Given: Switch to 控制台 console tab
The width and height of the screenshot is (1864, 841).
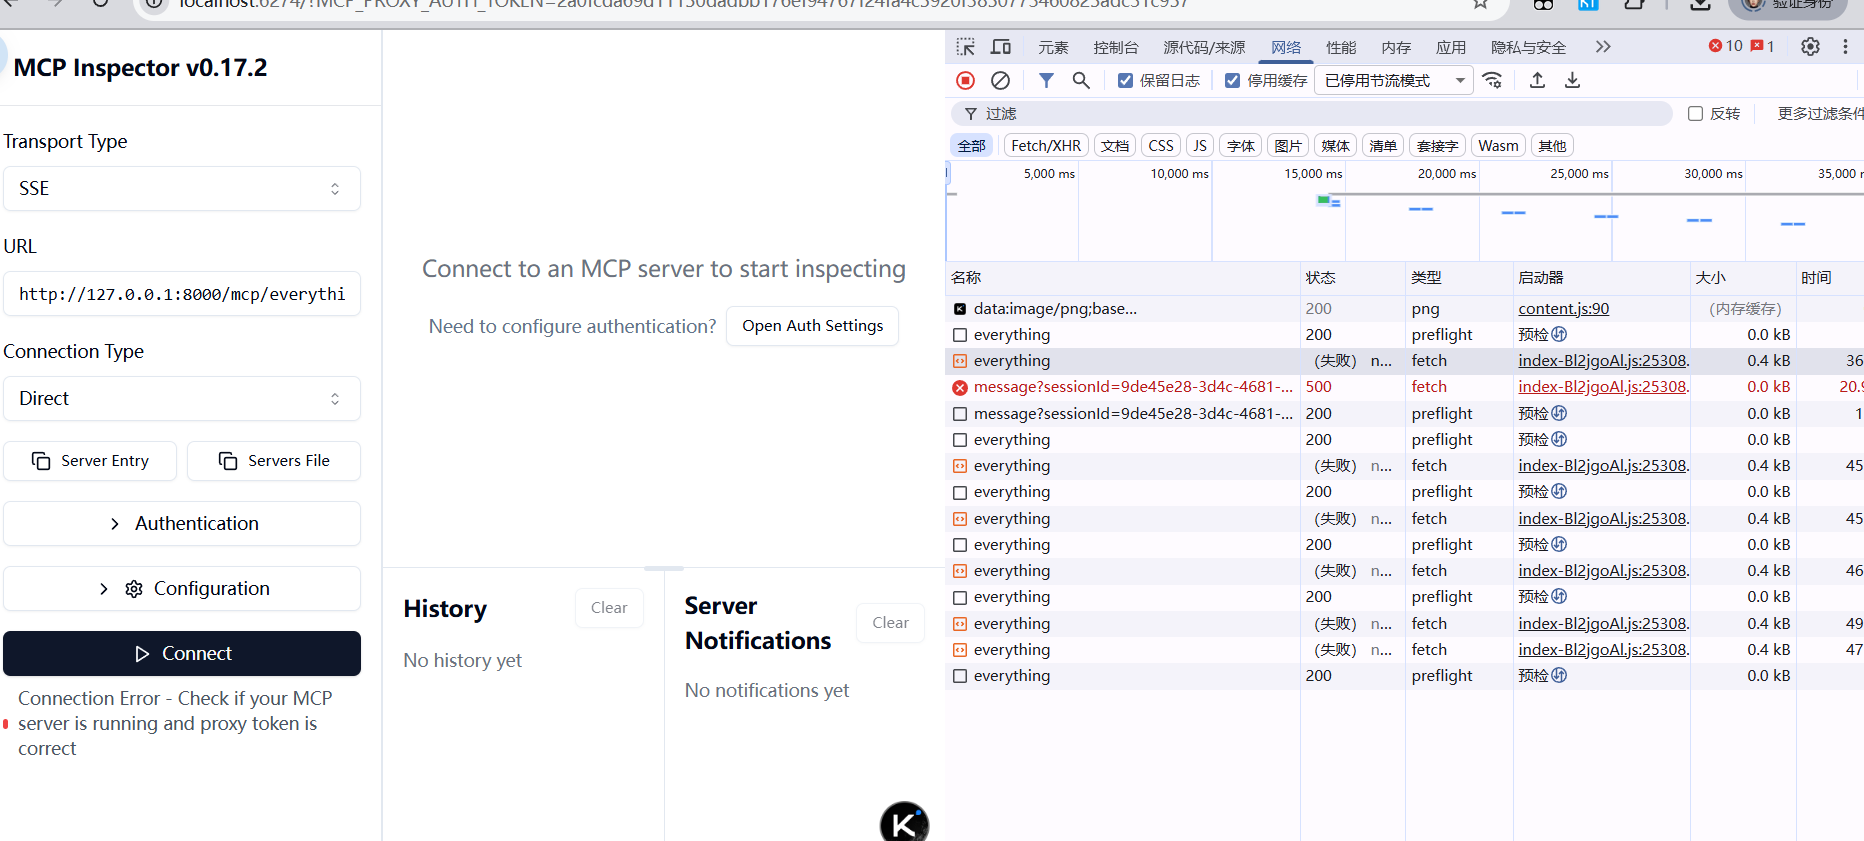Looking at the screenshot, I should tap(1115, 47).
